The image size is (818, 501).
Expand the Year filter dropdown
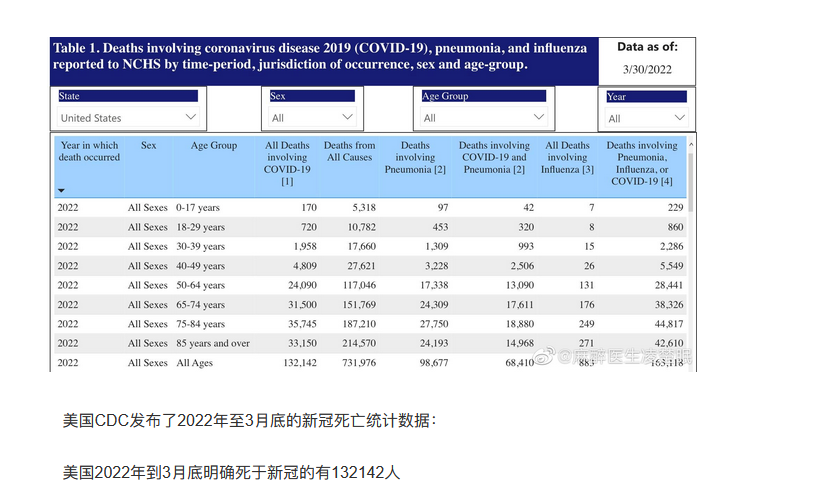646,118
